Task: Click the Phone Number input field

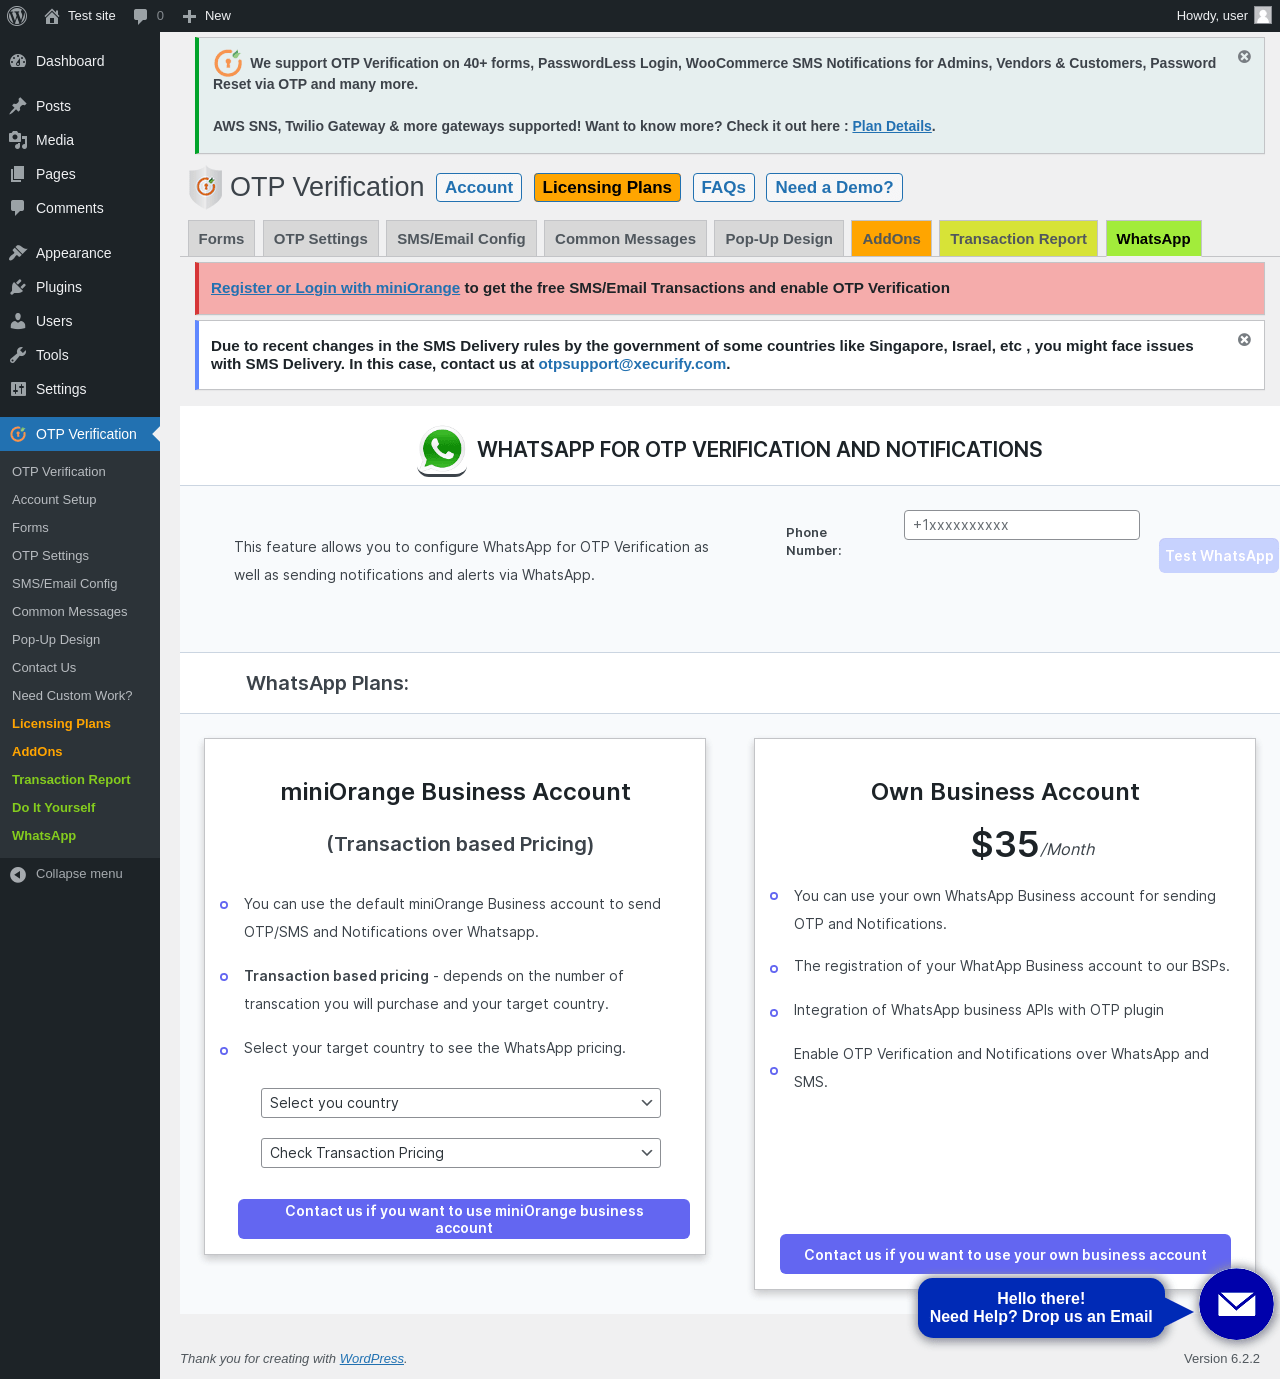Action: tap(1022, 525)
